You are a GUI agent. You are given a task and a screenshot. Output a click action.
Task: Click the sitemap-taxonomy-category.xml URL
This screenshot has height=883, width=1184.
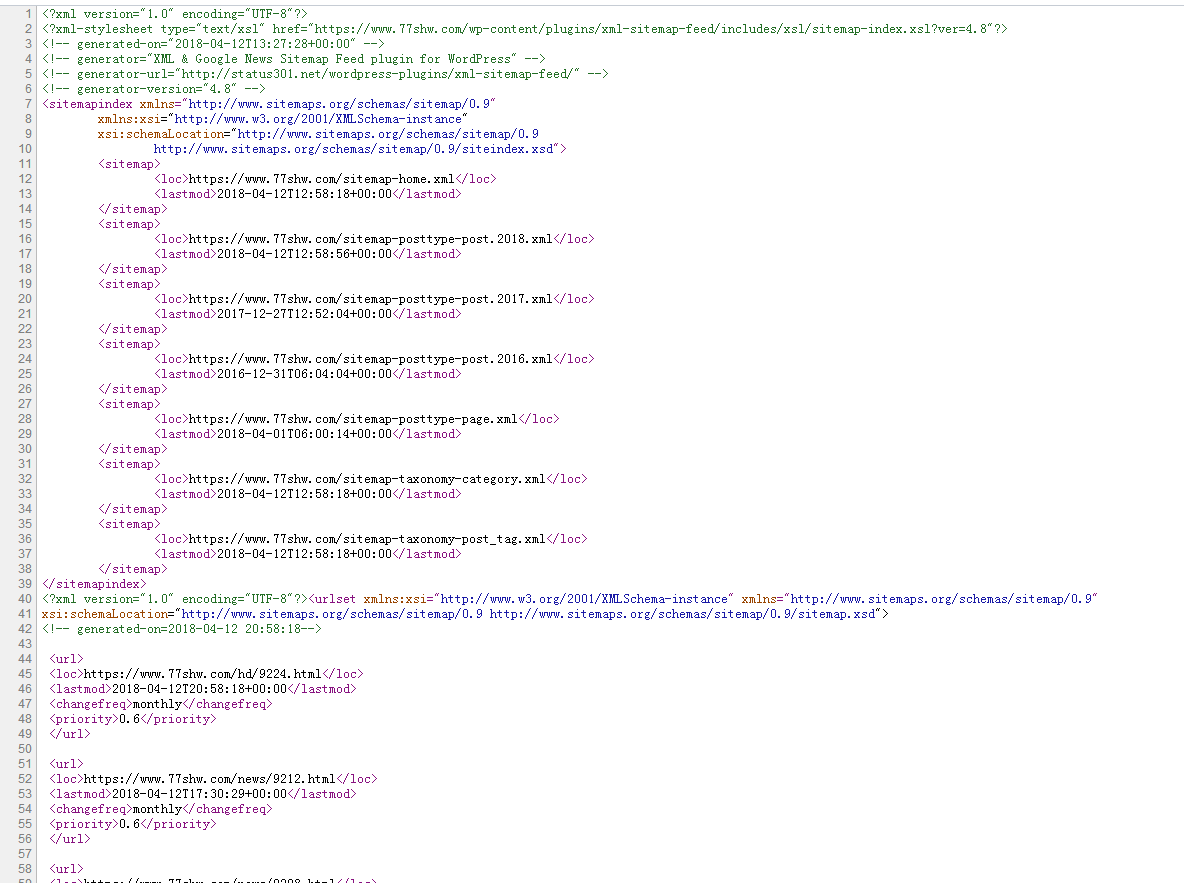[x=367, y=479]
